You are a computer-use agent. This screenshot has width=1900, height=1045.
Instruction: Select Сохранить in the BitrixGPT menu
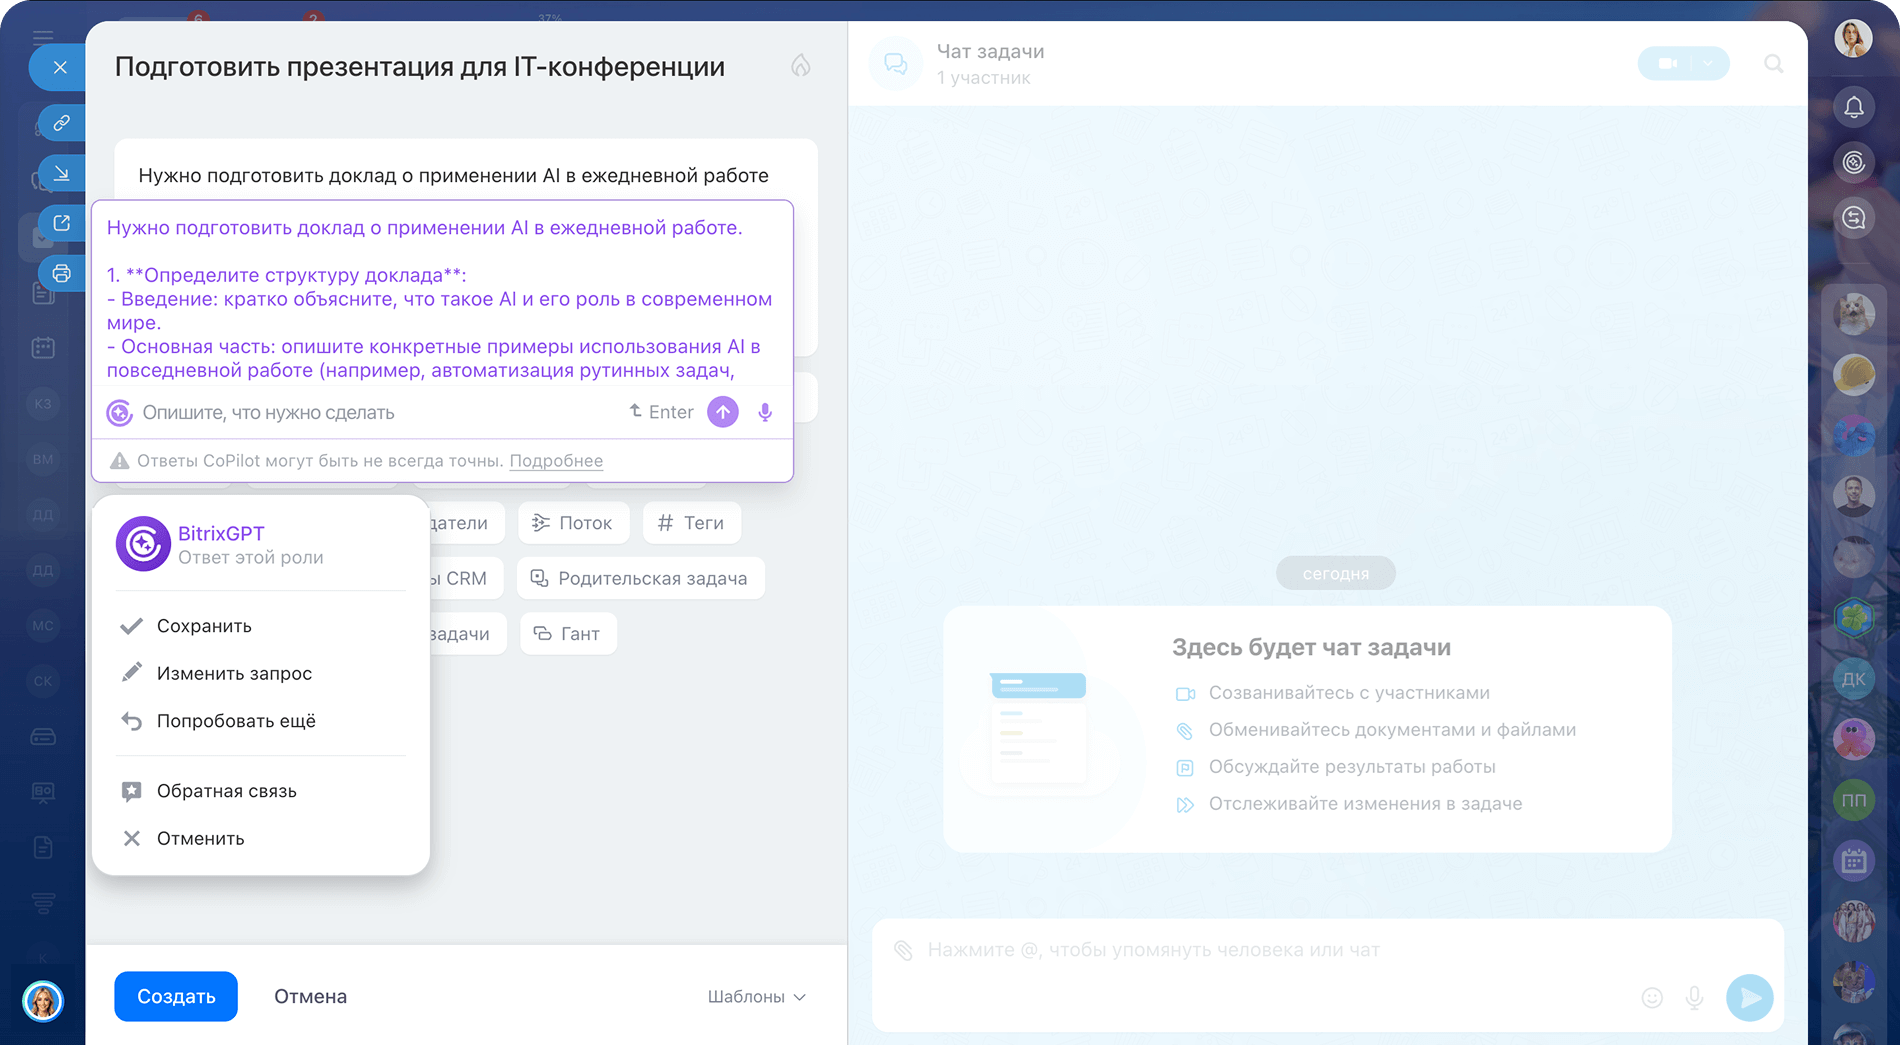[x=204, y=626]
